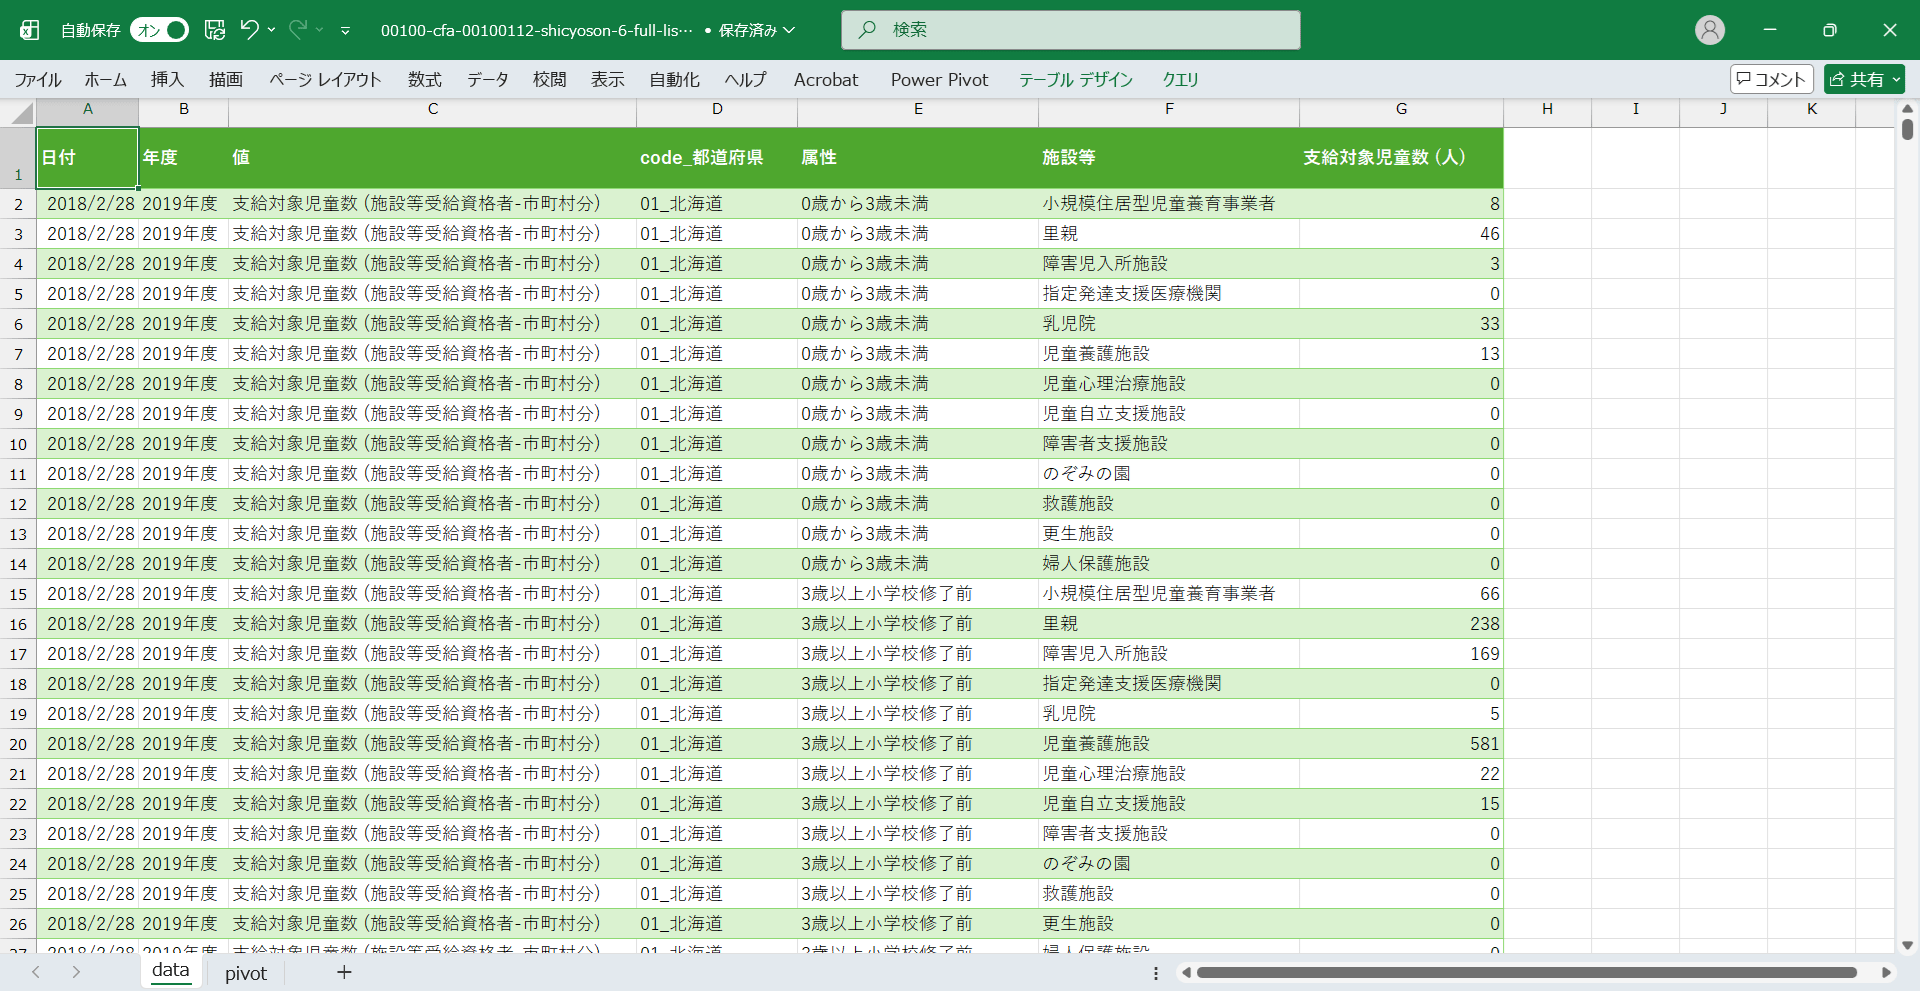Click the Select All corner triangle
The height and width of the screenshot is (991, 1920).
point(22,113)
